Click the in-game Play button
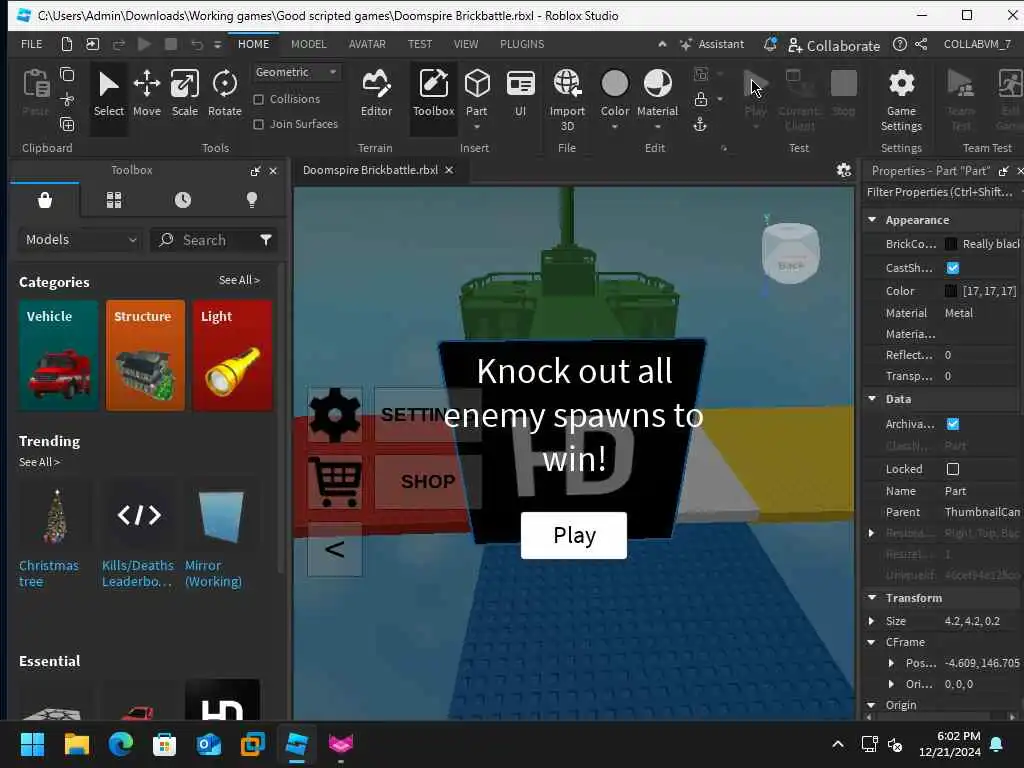 [x=573, y=536]
